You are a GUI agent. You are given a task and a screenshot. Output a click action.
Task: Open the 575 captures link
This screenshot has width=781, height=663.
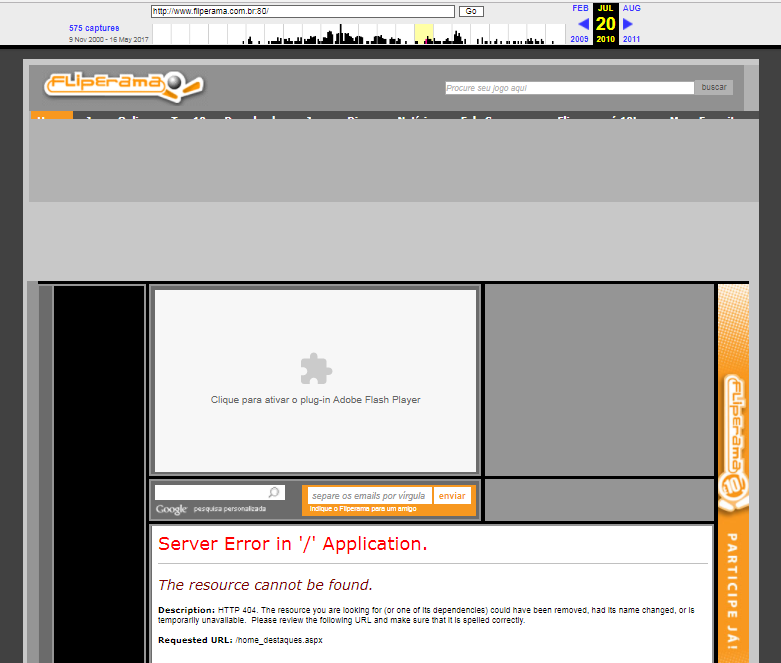[94, 28]
